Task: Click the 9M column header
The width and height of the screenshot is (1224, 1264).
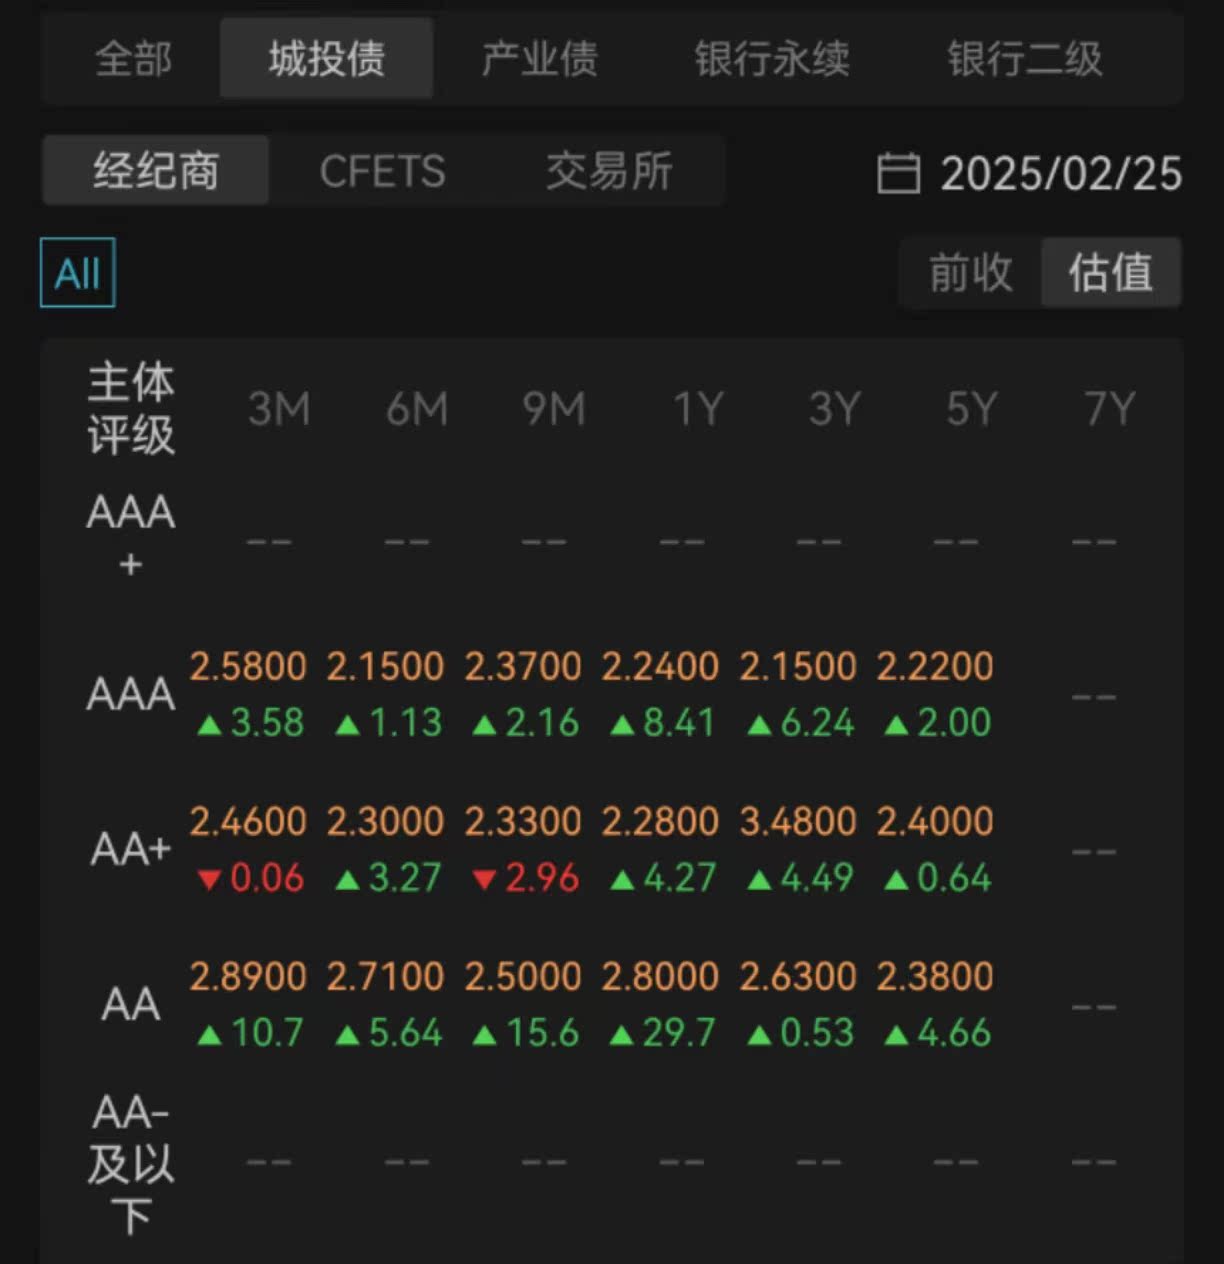Action: 554,409
